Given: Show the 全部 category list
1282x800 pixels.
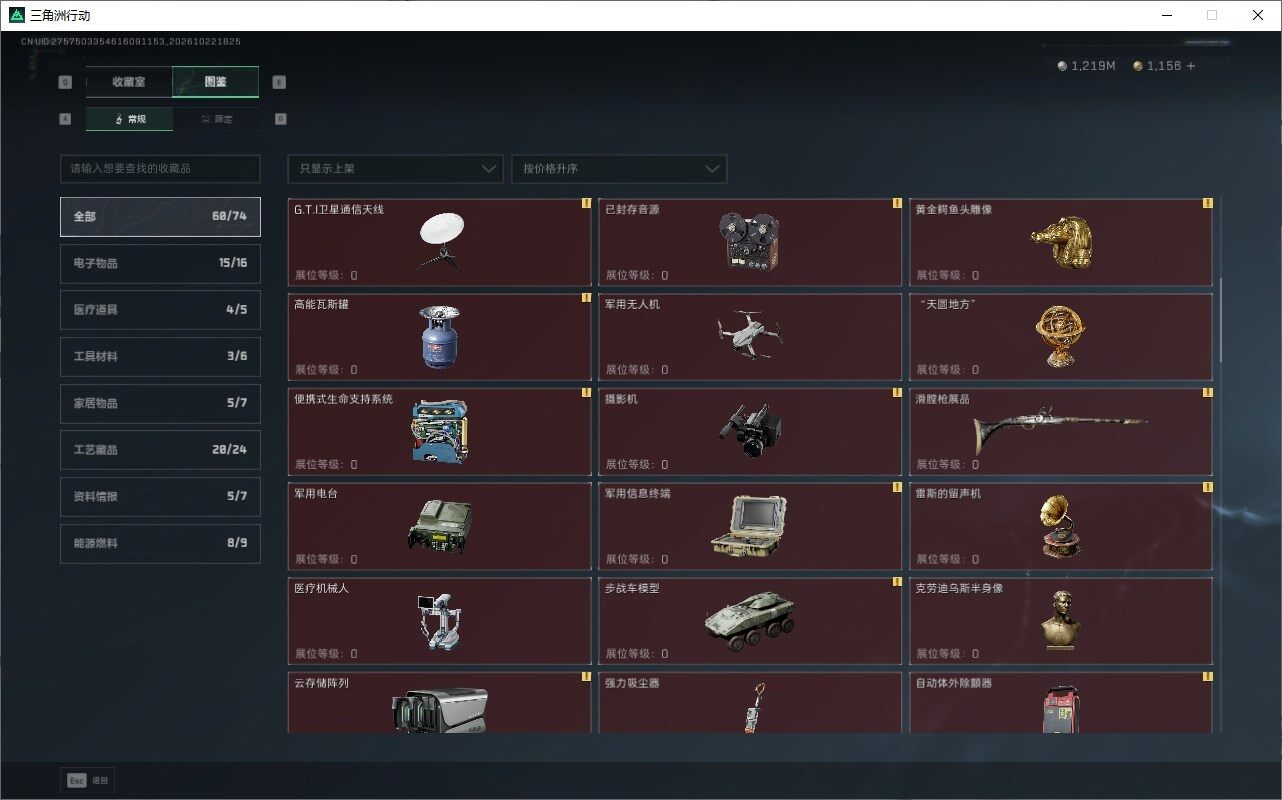Looking at the screenshot, I should (x=160, y=216).
